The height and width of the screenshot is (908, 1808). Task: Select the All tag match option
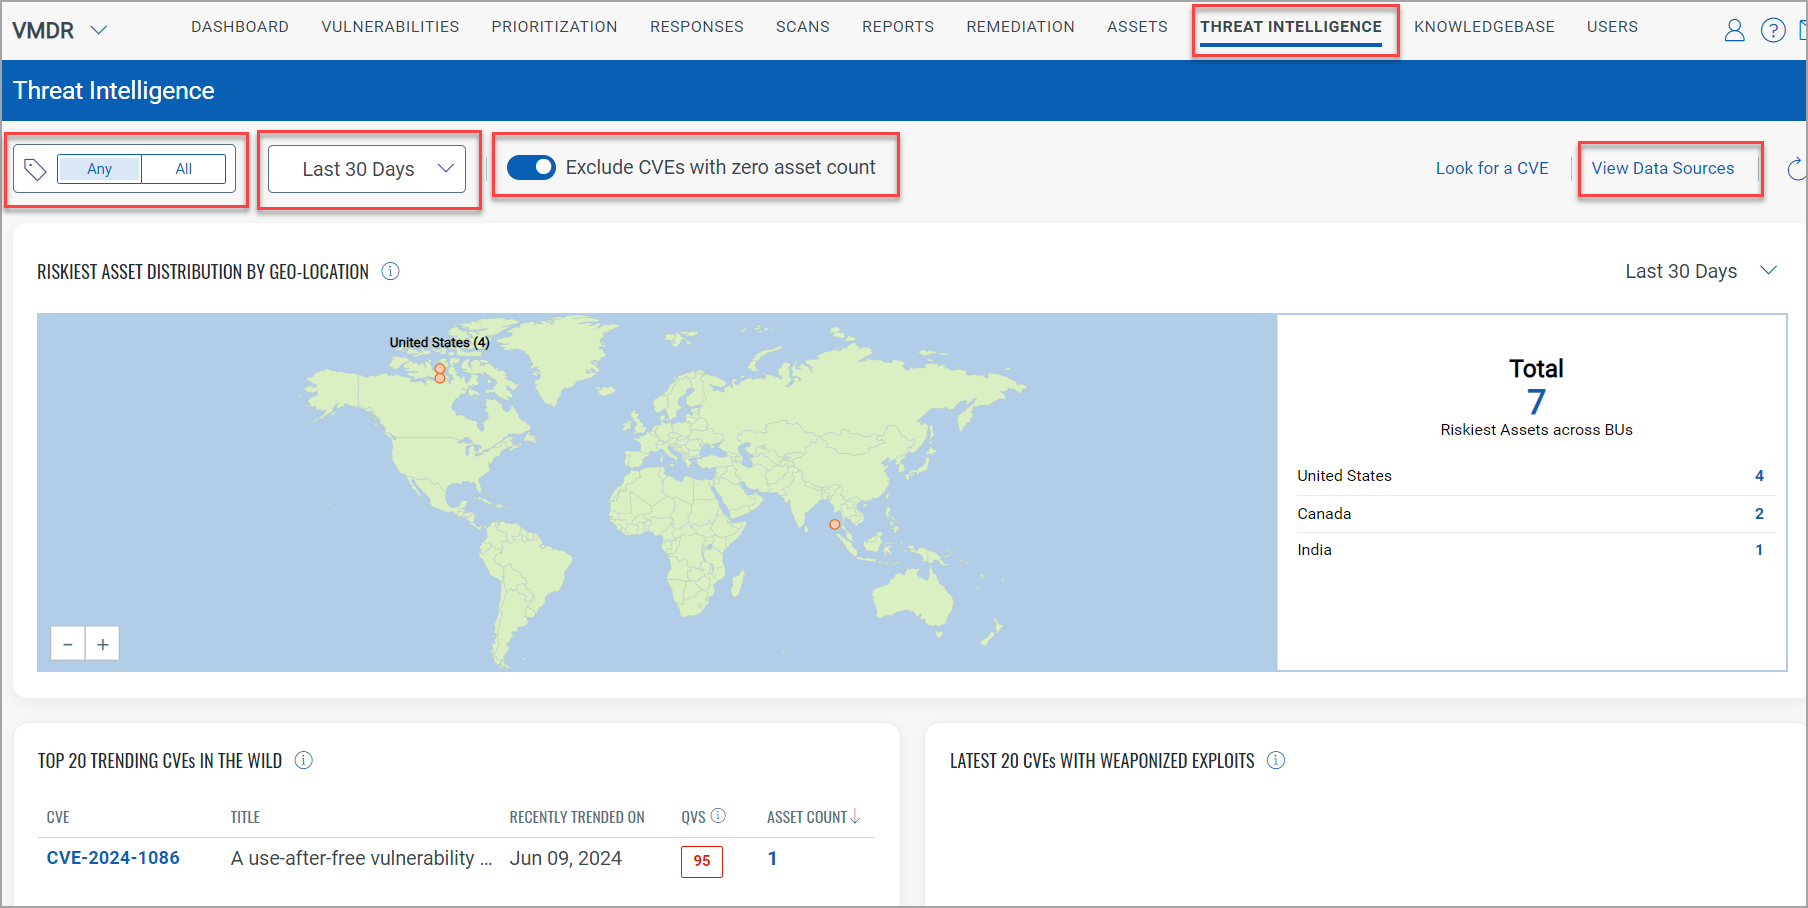pos(184,169)
